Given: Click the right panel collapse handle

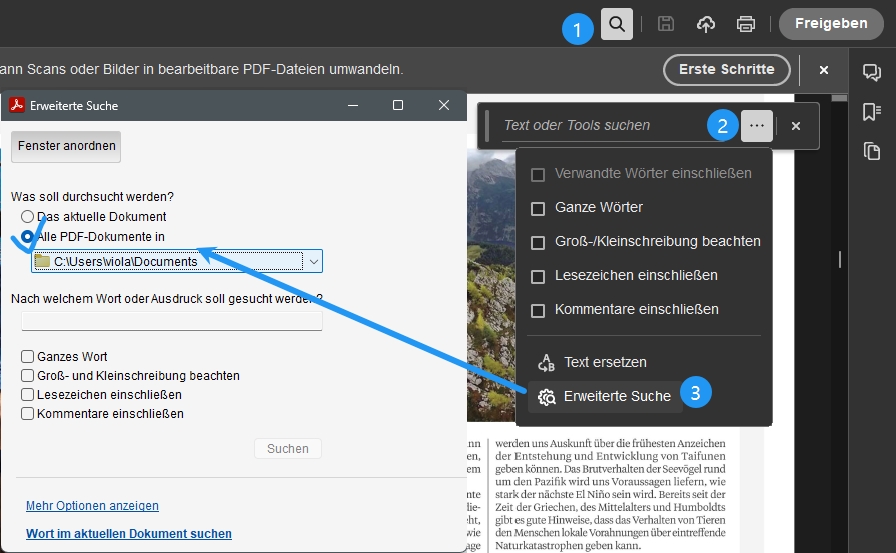Looking at the screenshot, I should click(839, 260).
